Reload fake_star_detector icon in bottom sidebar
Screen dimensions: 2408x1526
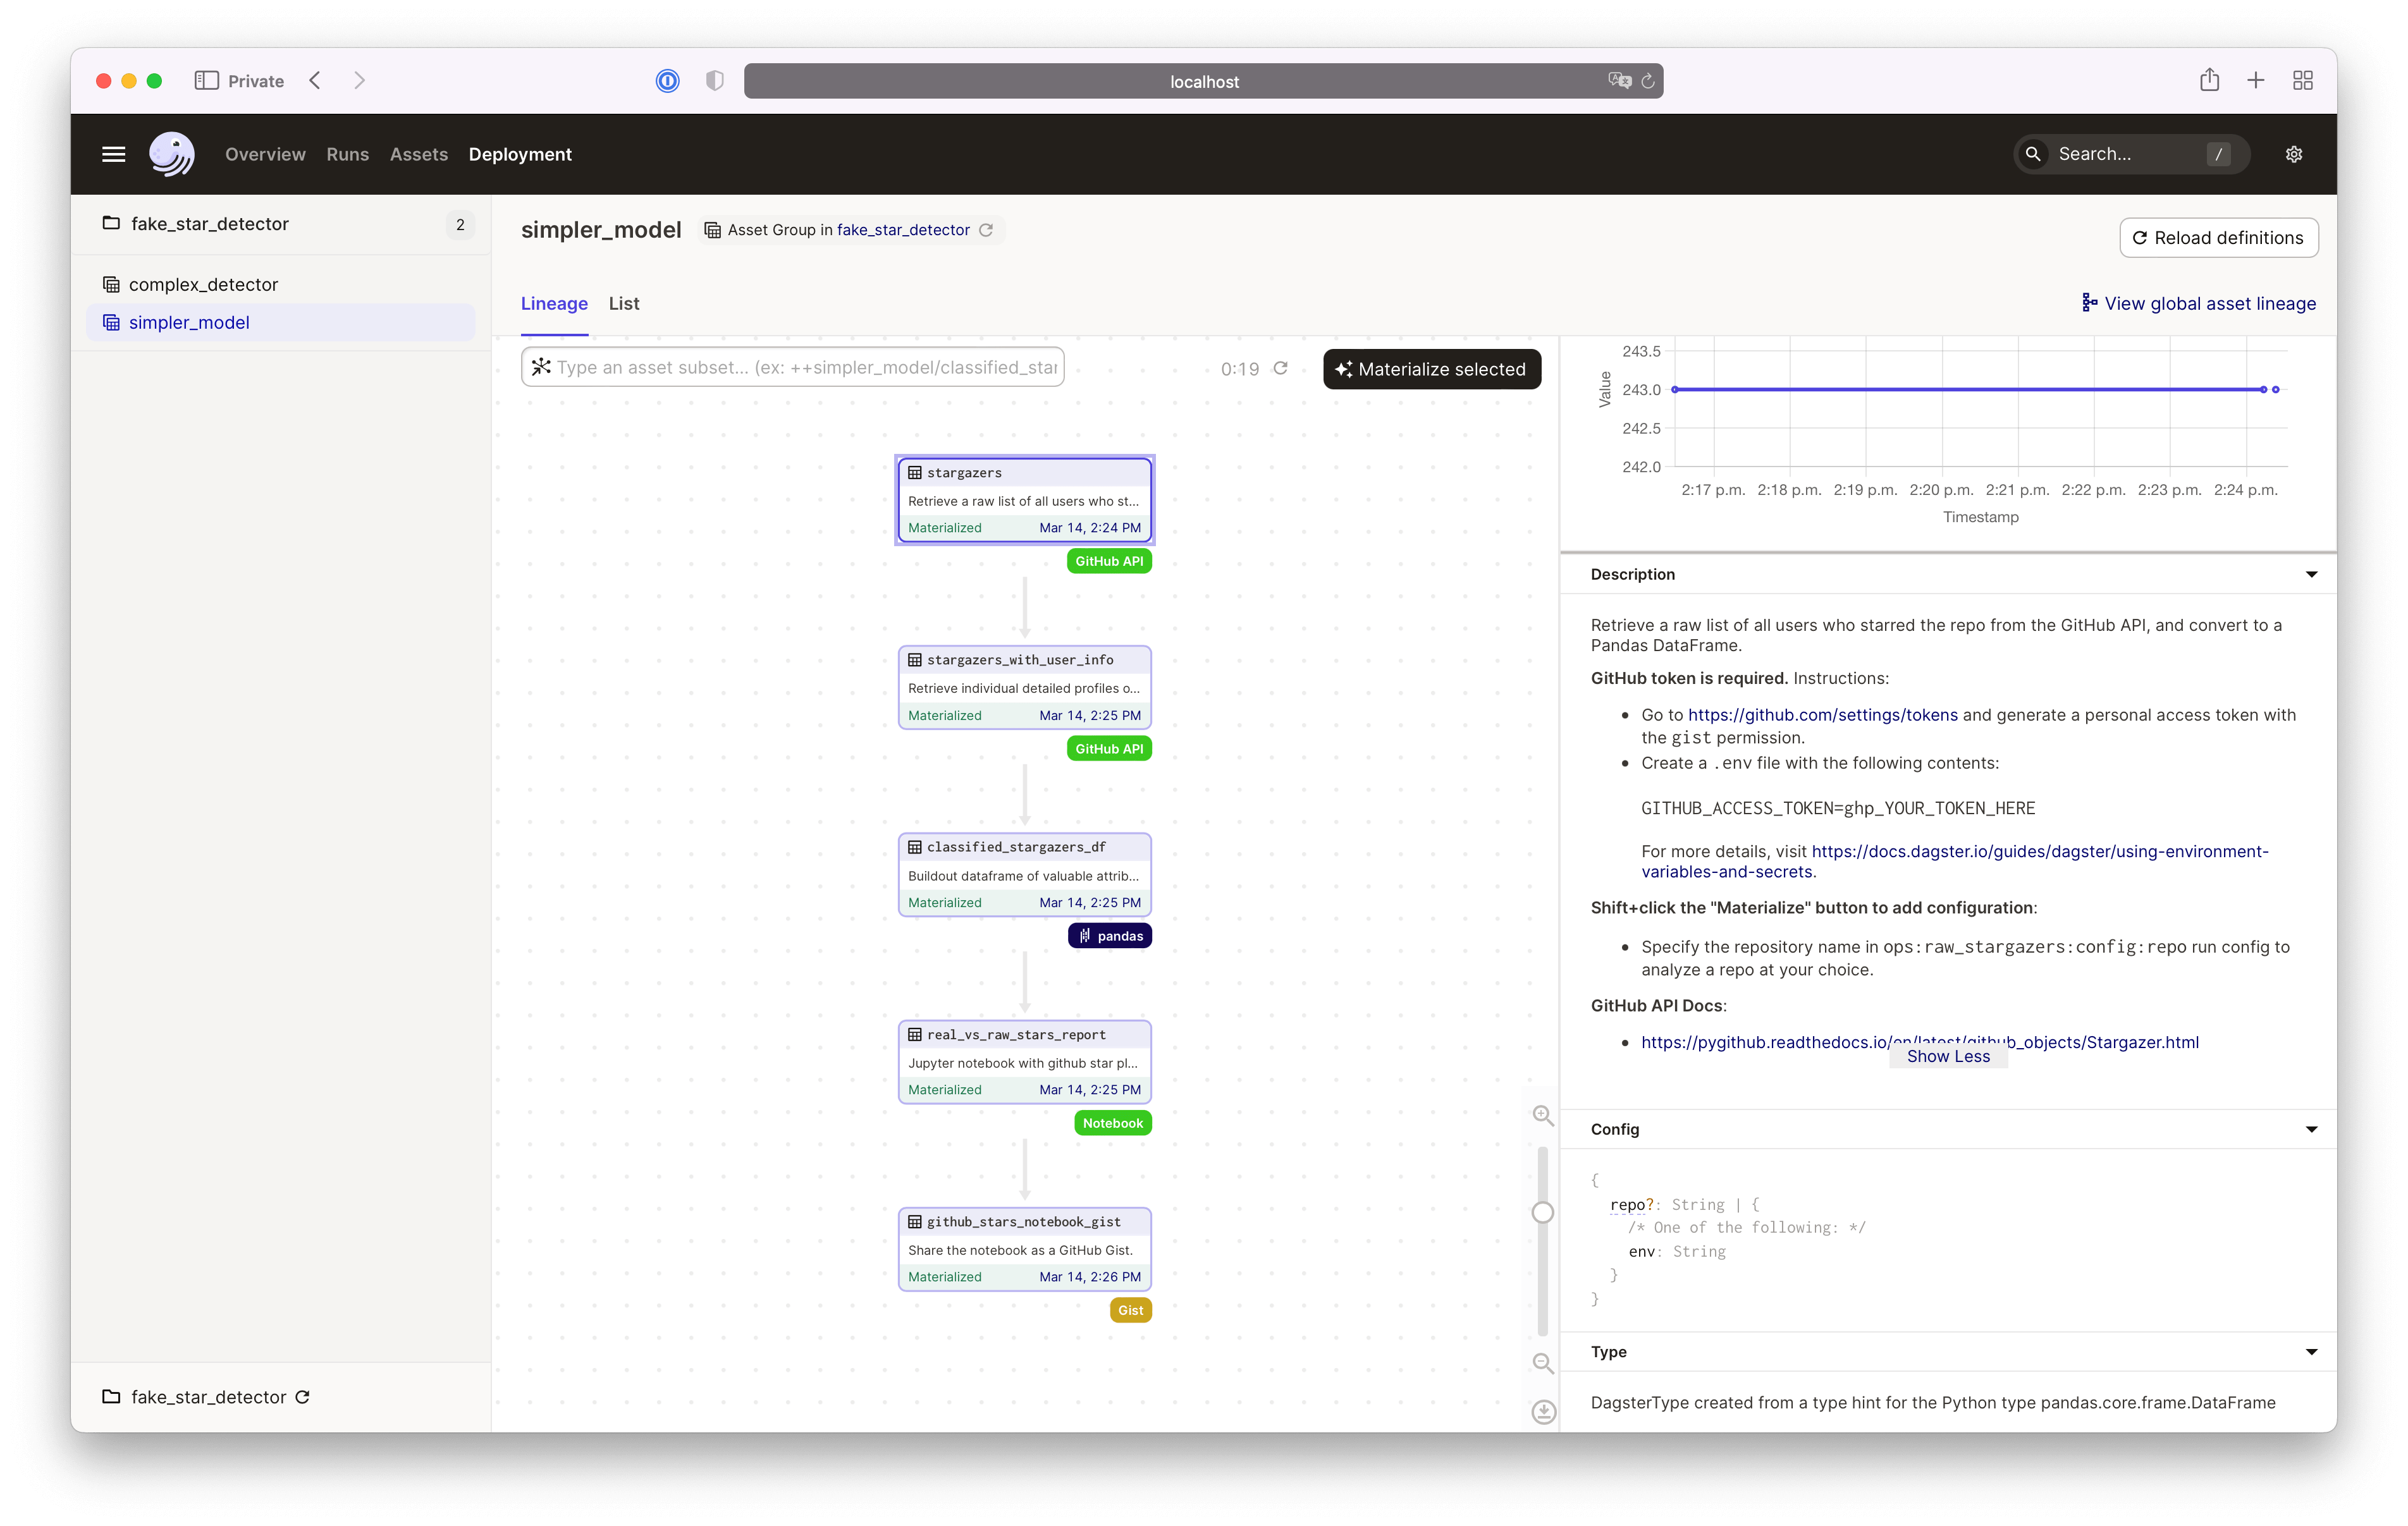[303, 1397]
